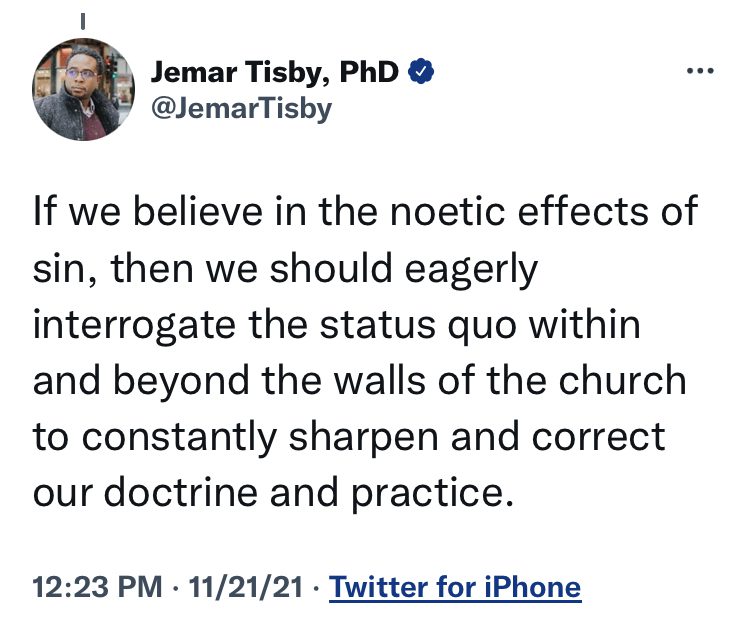This screenshot has width=750, height=624.
Task: Click the word "noetic" in the tweet
Action: (448, 211)
